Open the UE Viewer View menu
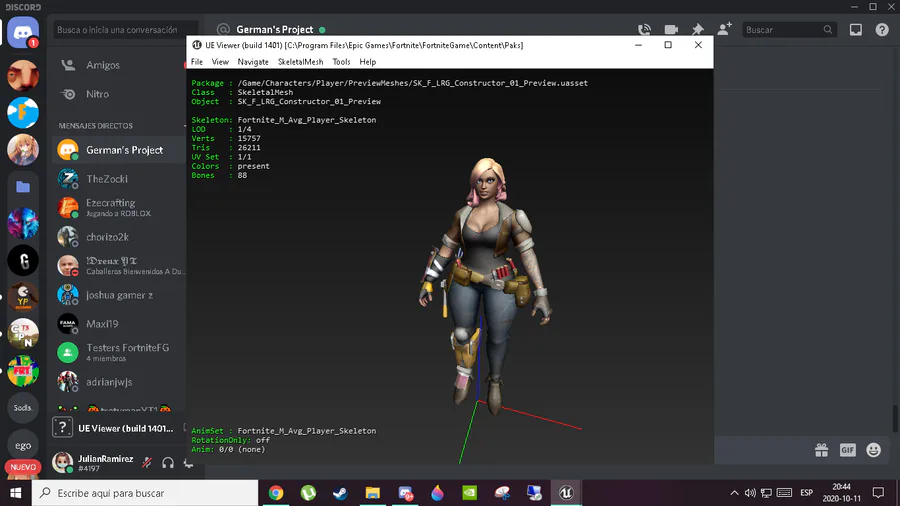The width and height of the screenshot is (900, 506). [220, 62]
